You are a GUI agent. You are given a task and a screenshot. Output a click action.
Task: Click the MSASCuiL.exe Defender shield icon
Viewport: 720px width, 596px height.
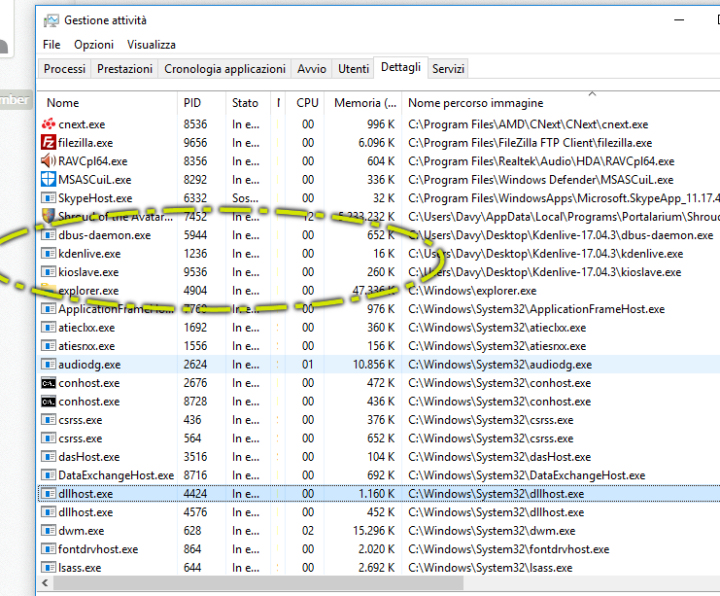(x=48, y=180)
